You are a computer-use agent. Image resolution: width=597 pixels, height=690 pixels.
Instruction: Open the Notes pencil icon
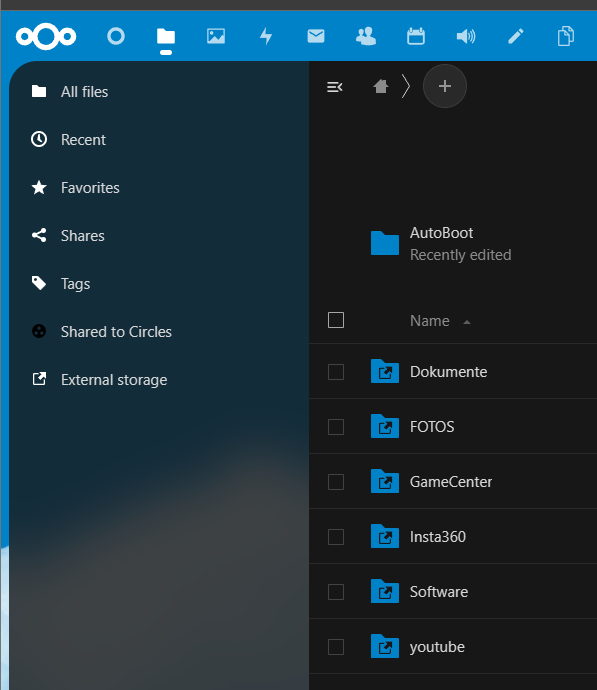point(516,36)
